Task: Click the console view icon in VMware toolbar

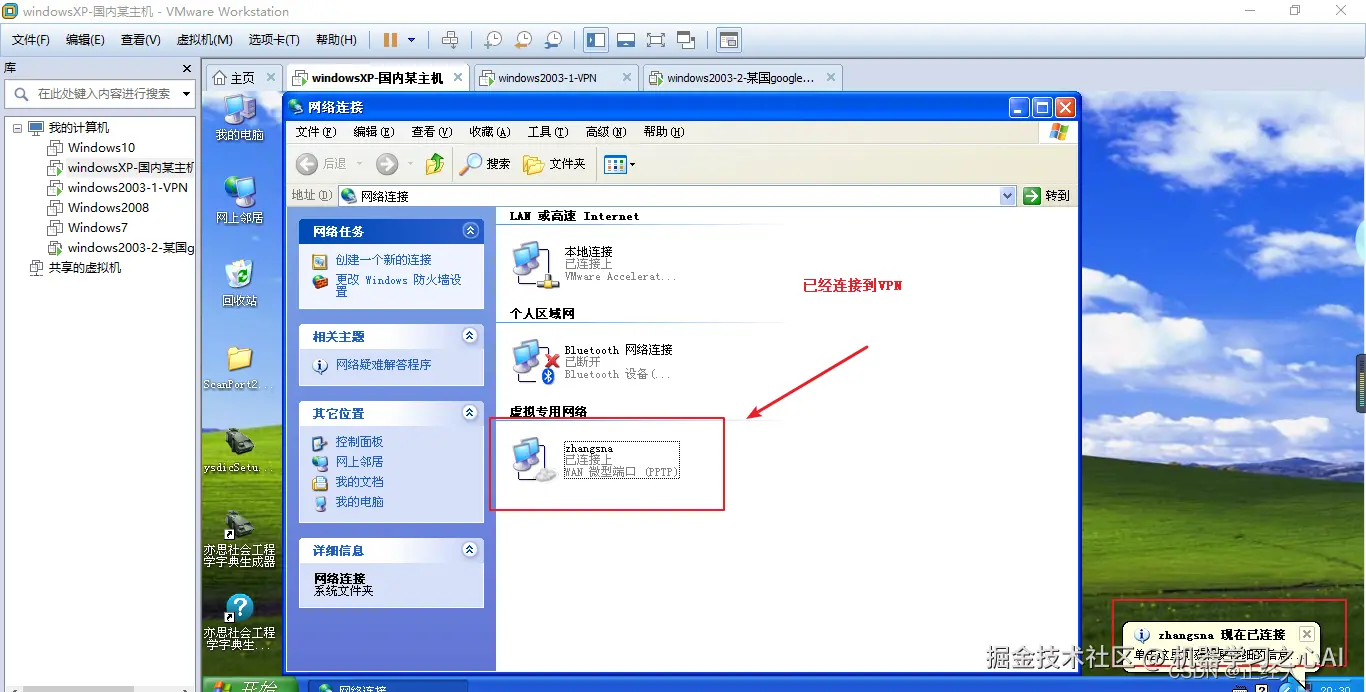Action: 729,40
